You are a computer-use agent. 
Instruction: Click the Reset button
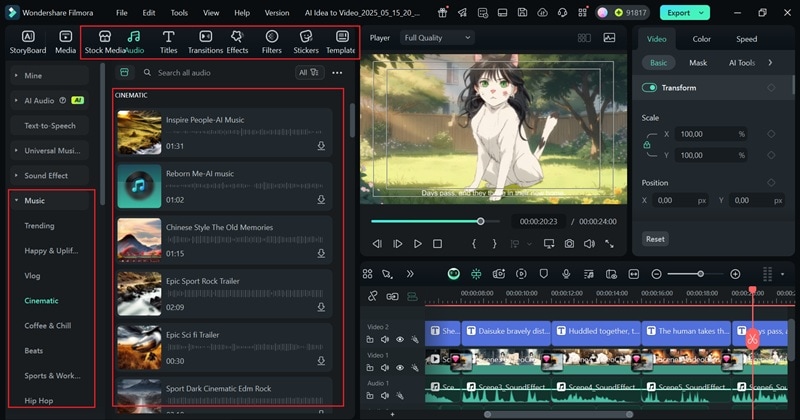click(655, 239)
